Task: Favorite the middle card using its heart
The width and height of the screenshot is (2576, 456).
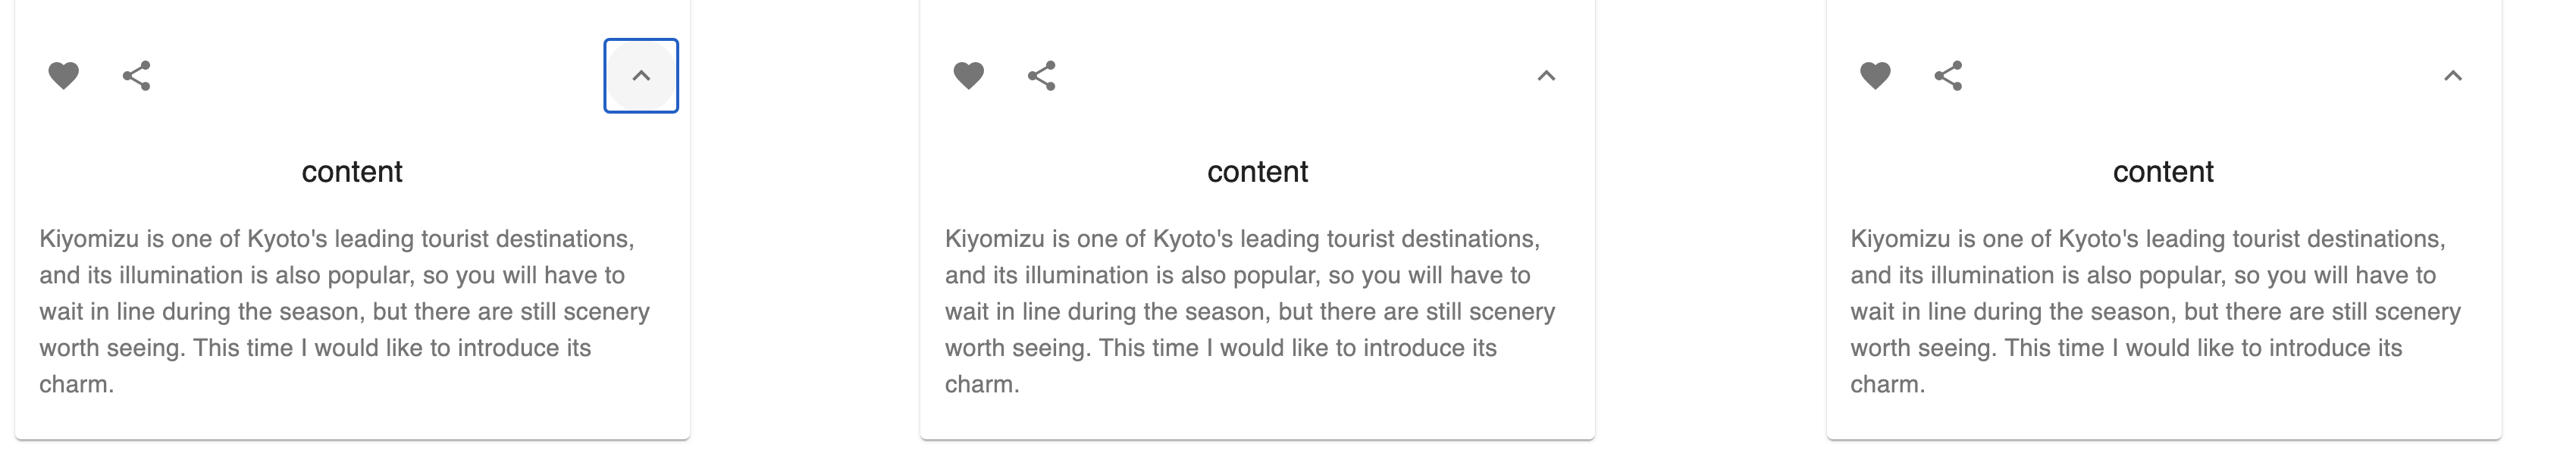Action: click(x=968, y=76)
